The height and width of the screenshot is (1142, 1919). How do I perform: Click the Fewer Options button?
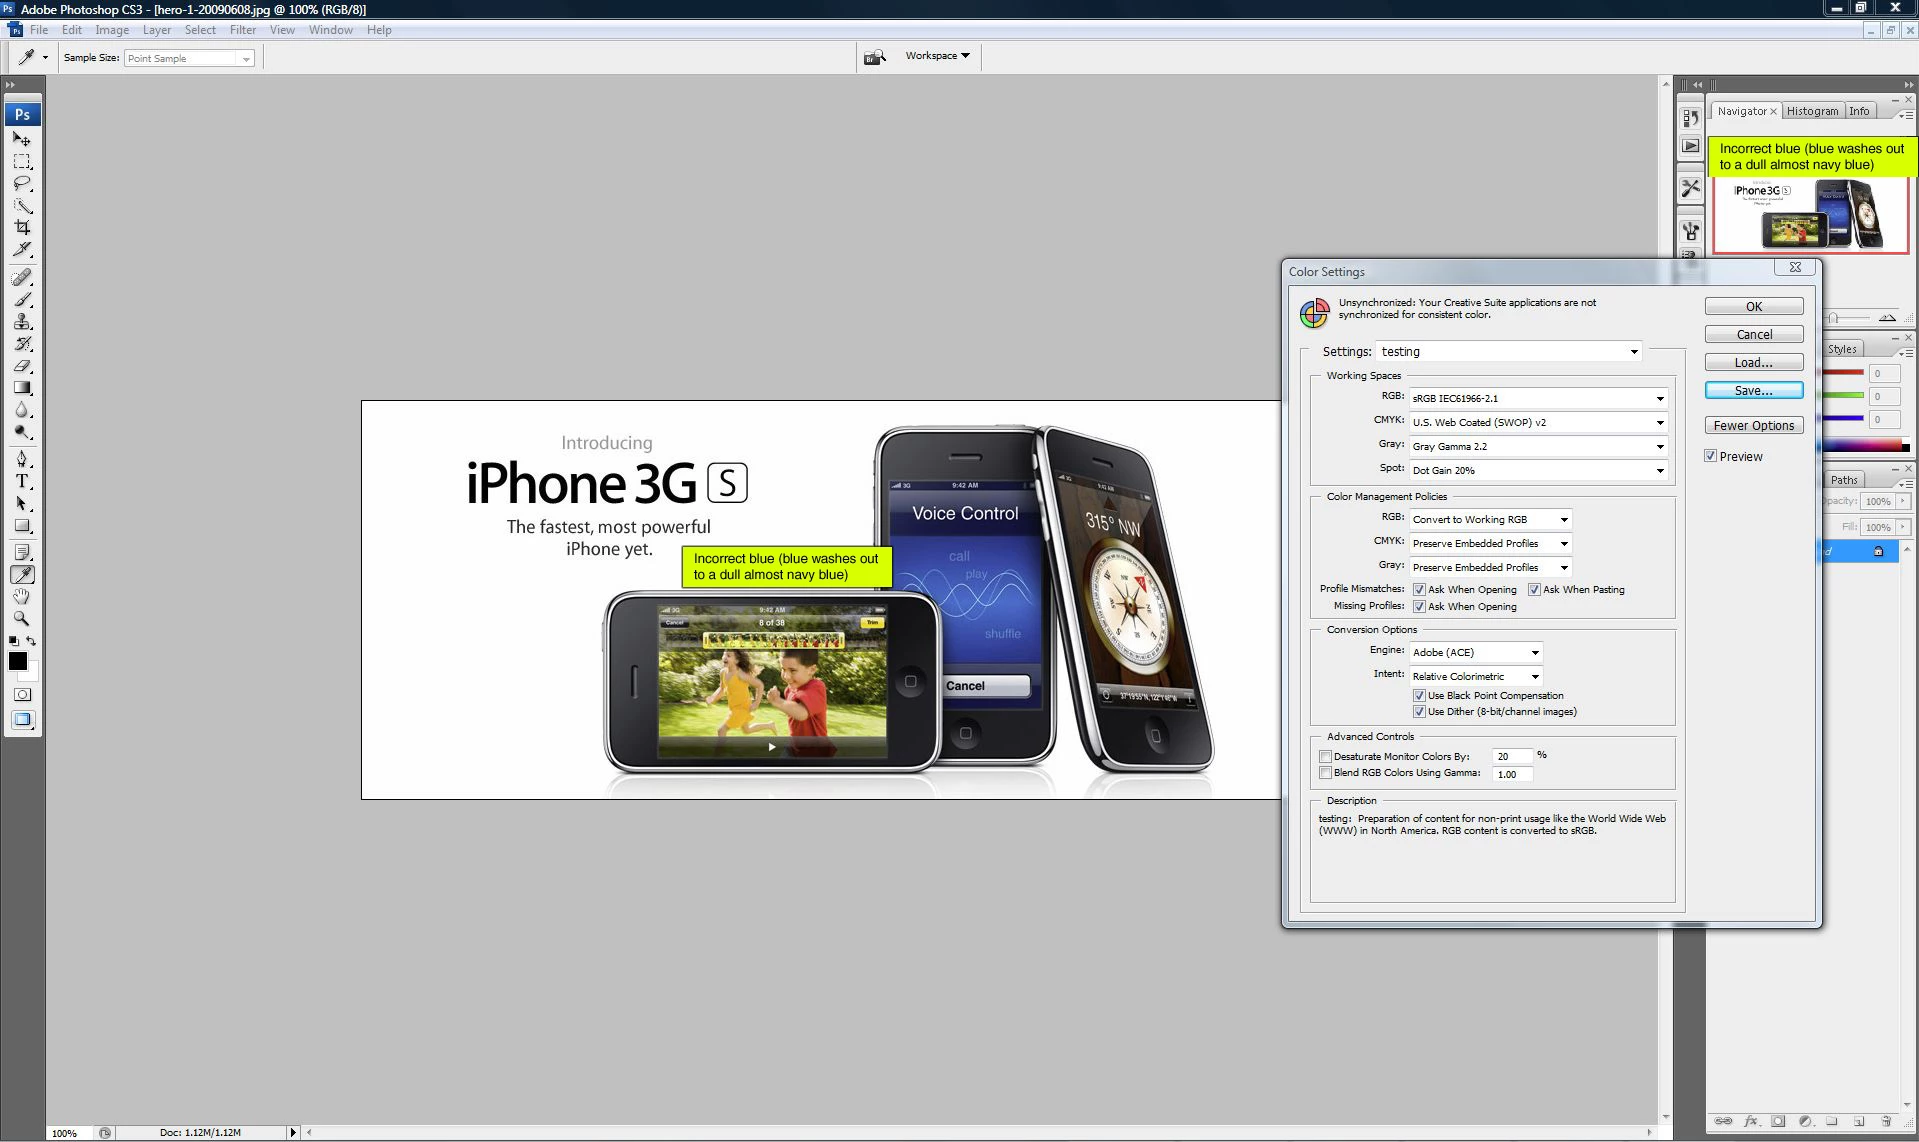pos(1754,426)
